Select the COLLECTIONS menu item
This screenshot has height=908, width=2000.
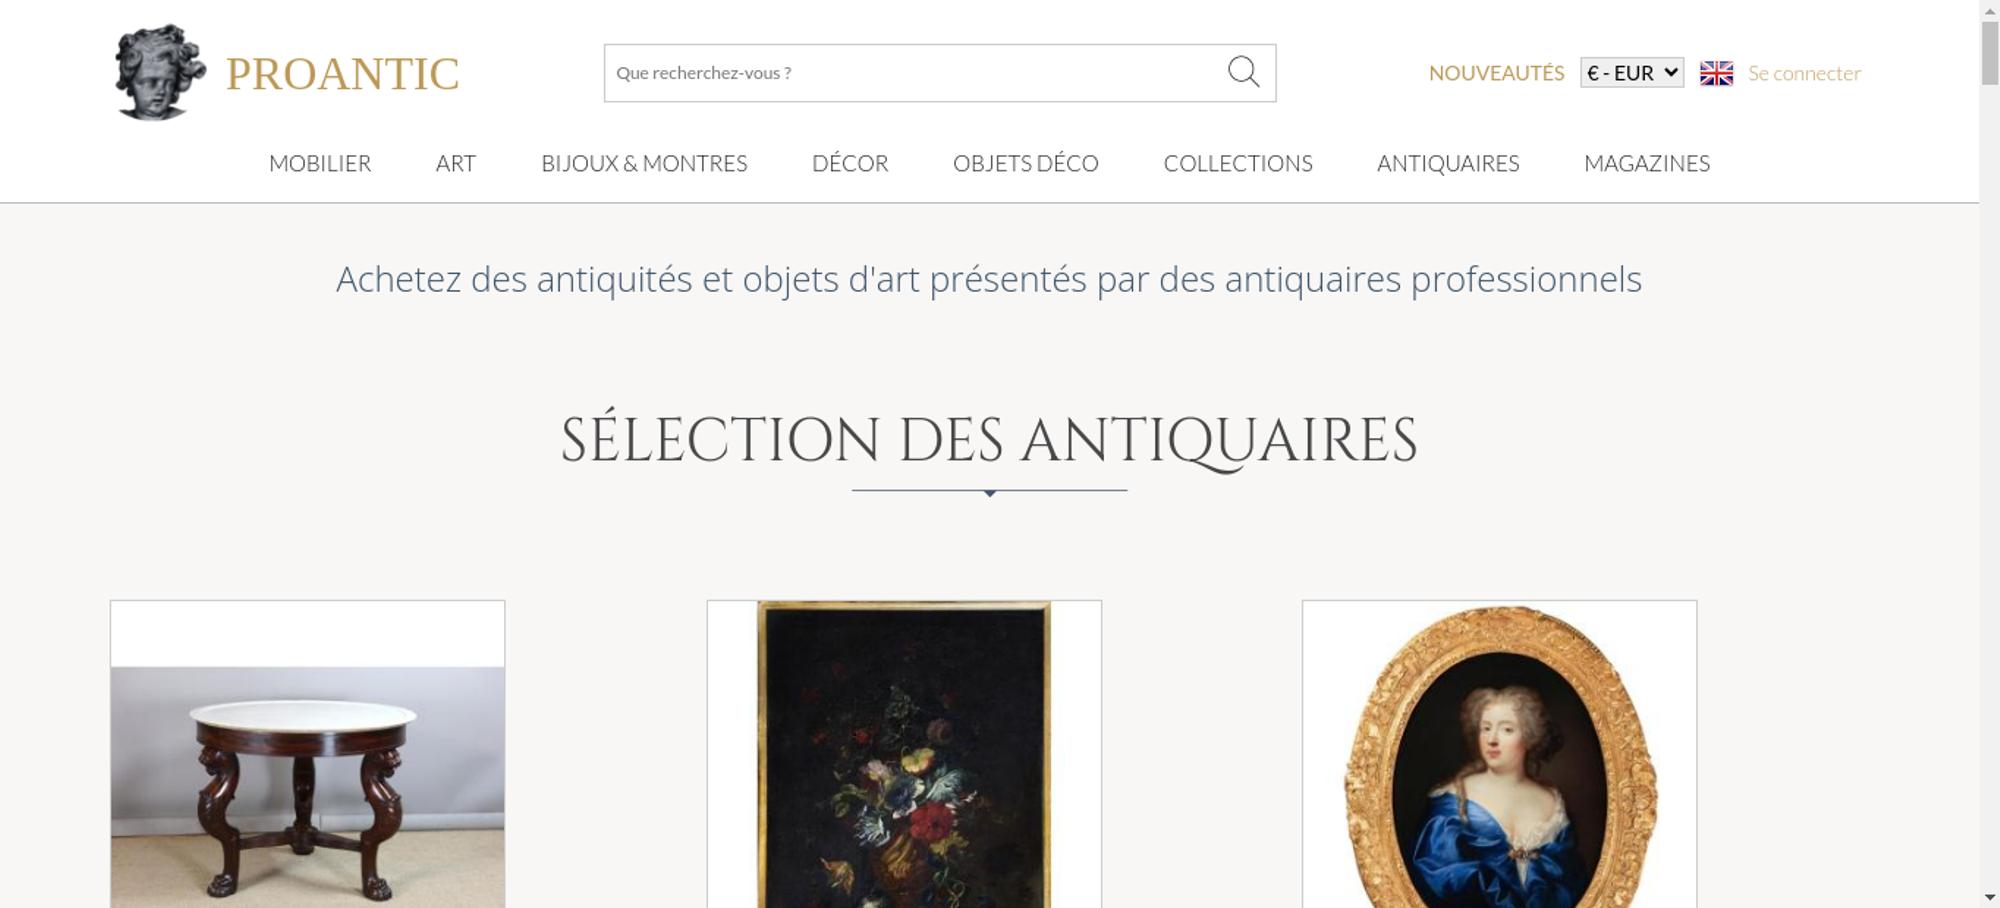(x=1238, y=163)
